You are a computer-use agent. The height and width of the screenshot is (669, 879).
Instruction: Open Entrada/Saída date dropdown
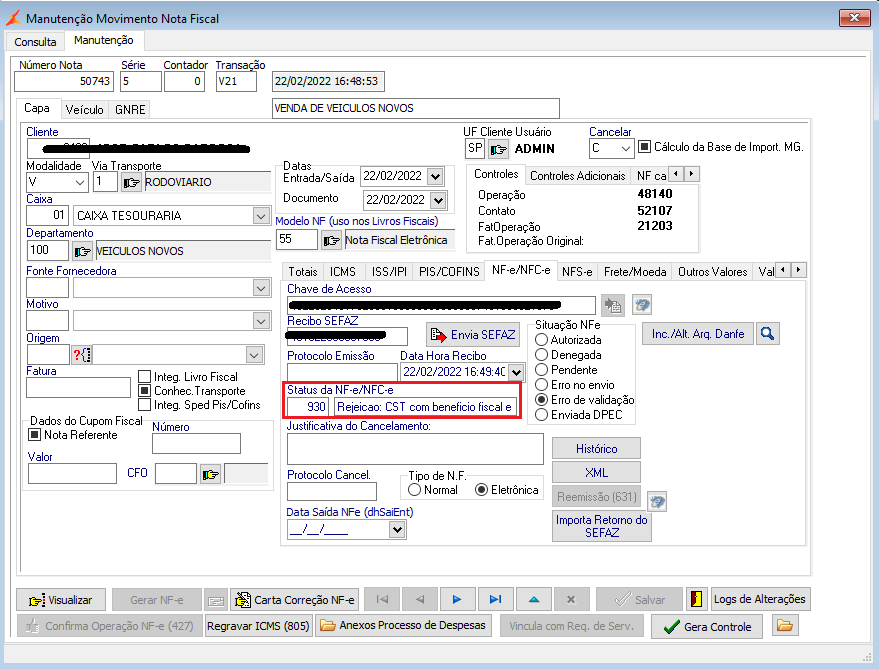[x=435, y=177]
